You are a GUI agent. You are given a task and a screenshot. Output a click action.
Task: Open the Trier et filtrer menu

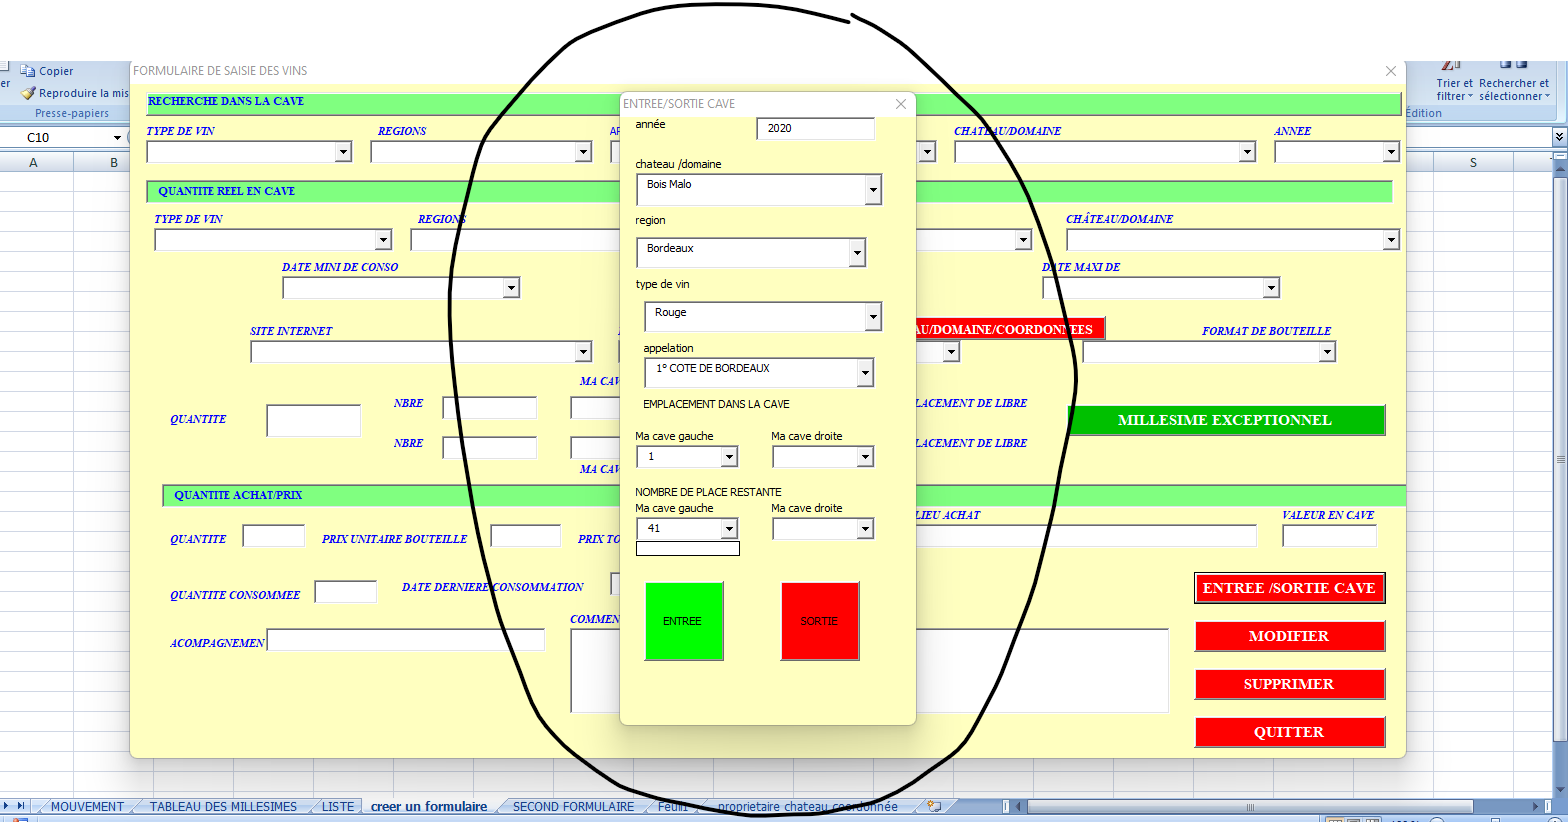[x=1454, y=89]
